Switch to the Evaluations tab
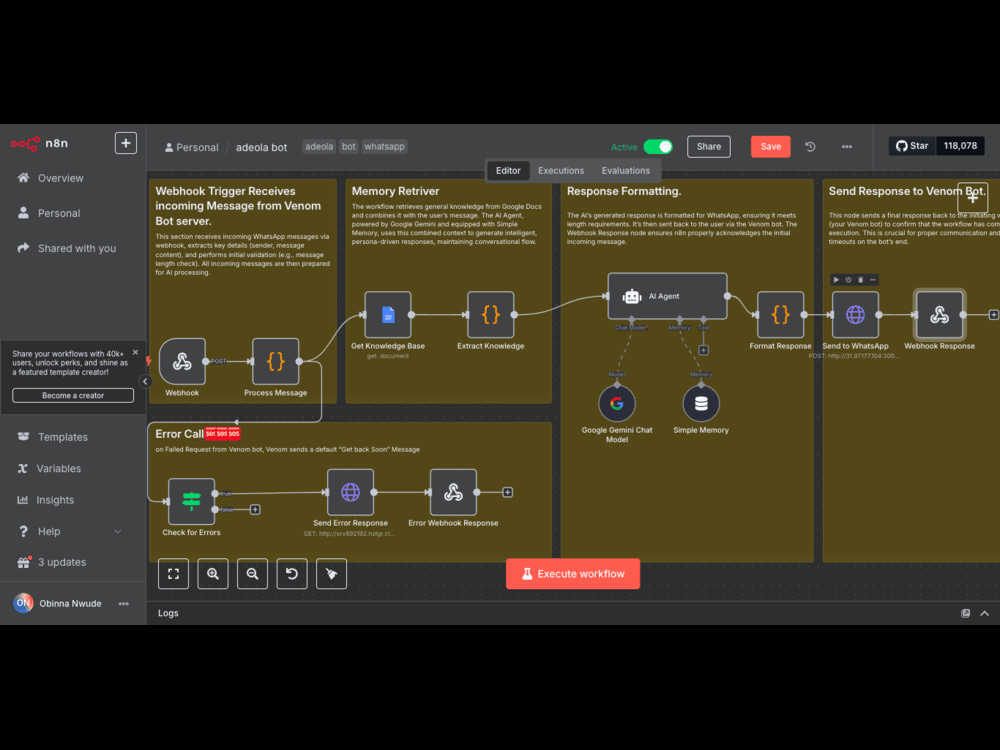This screenshot has width=1000, height=750. click(626, 171)
